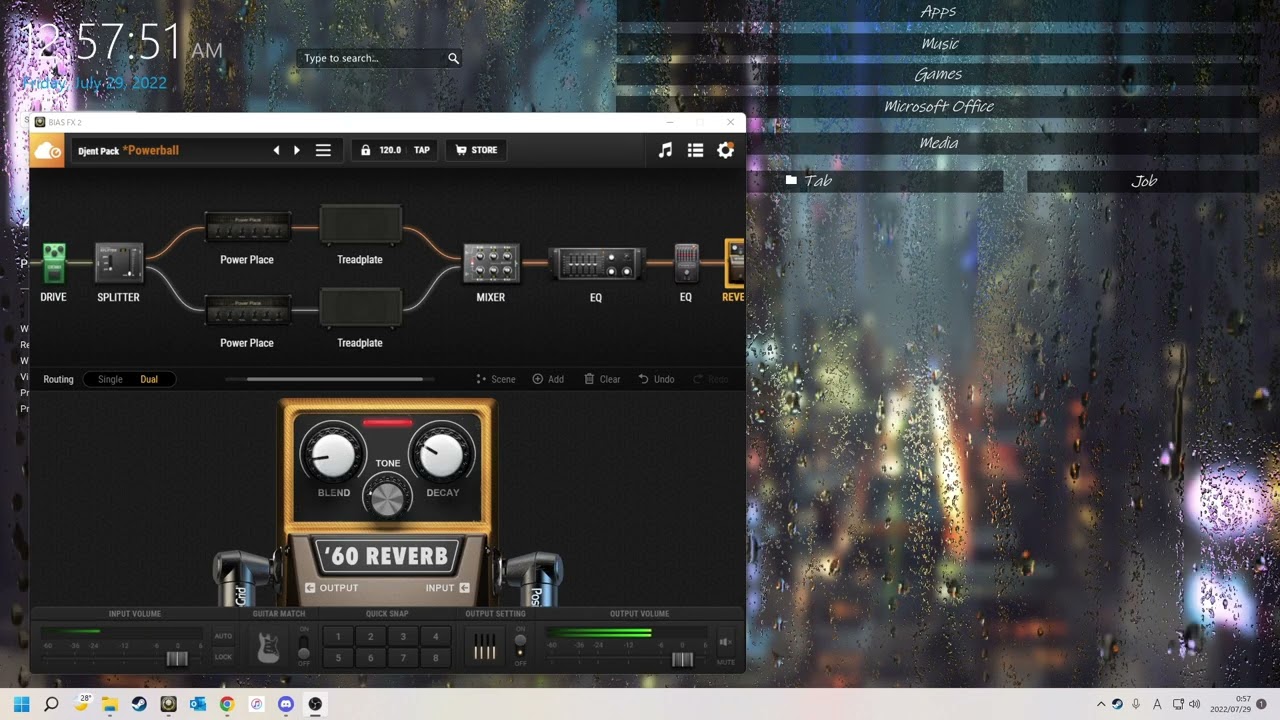The height and width of the screenshot is (720, 1280).
Task: Select Quick Snap 4
Action: tap(435, 636)
